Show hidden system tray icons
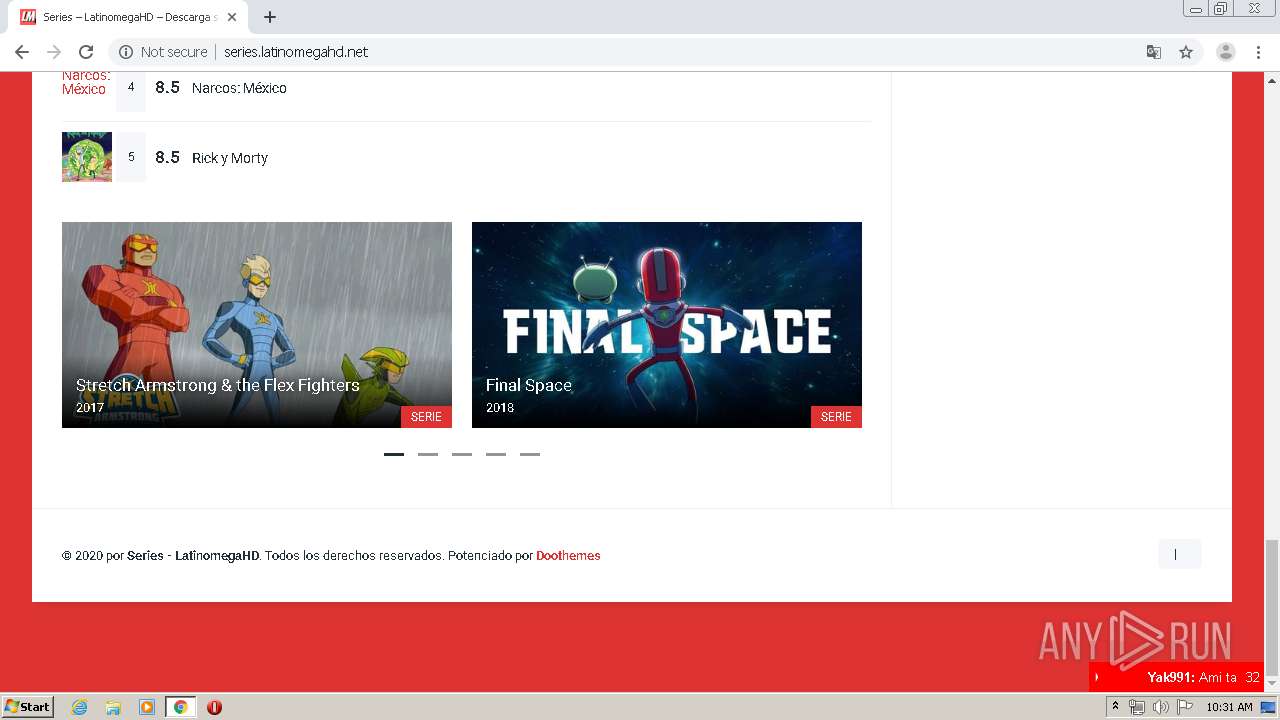 [x=1115, y=707]
